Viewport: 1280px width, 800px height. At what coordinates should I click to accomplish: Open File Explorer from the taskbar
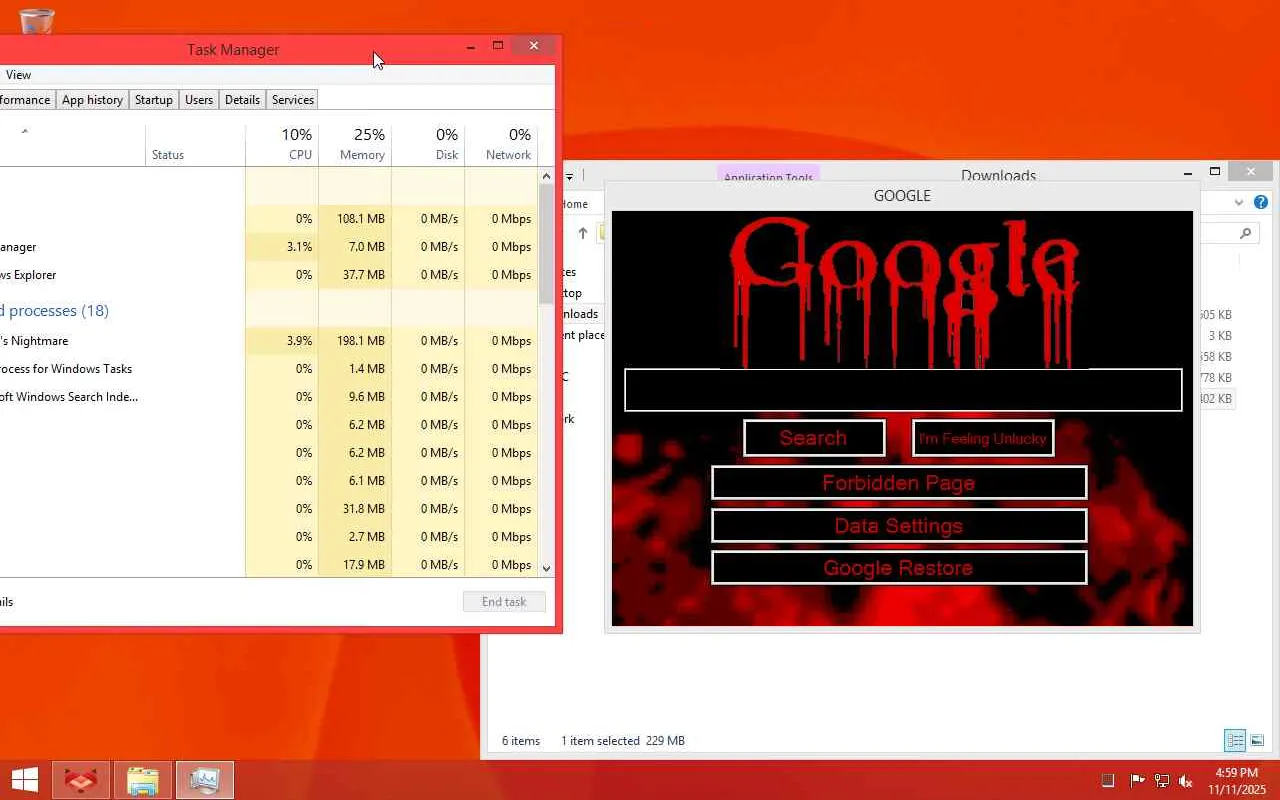tap(143, 780)
